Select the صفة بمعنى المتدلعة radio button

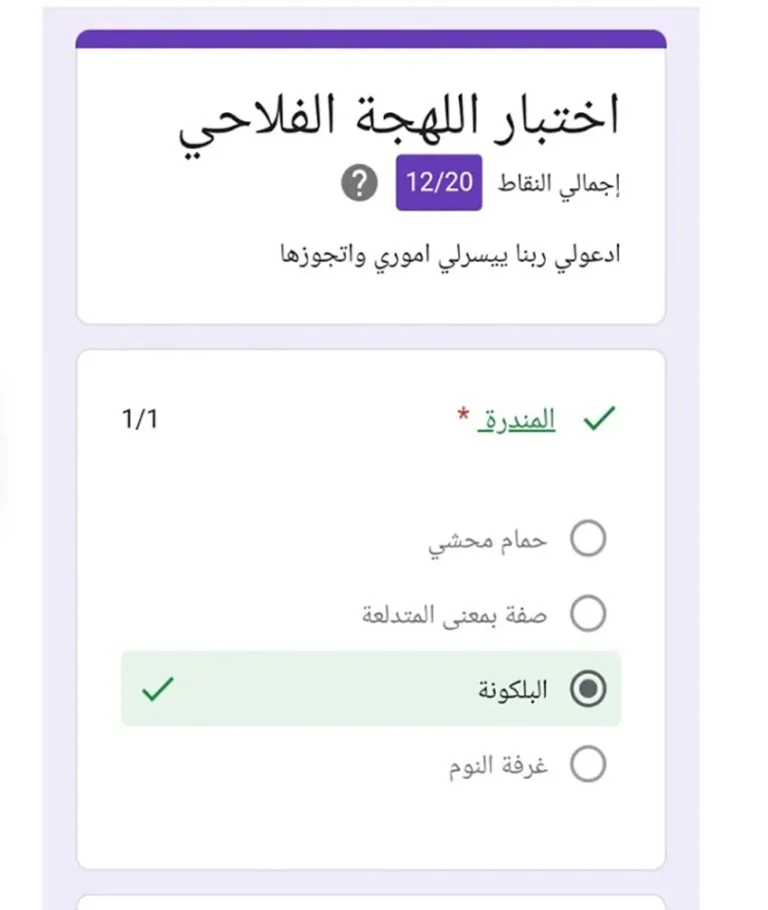tap(588, 613)
